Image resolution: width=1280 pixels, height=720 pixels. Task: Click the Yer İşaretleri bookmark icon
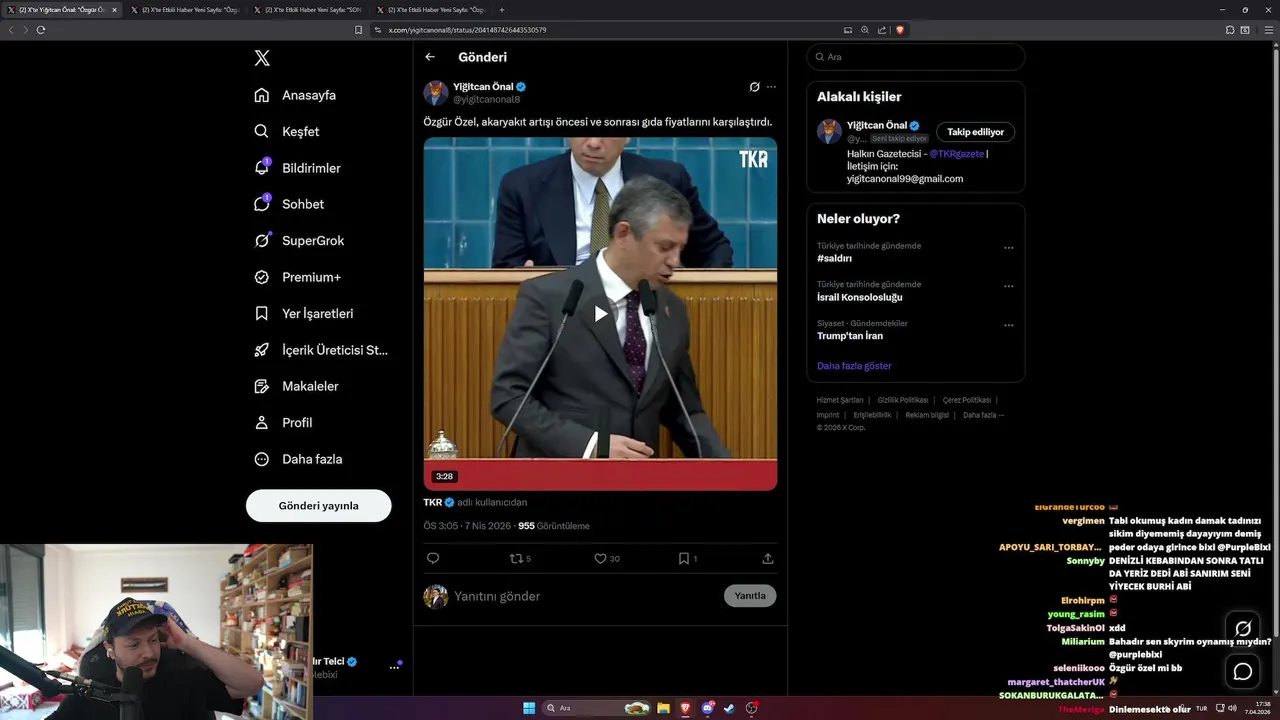[x=262, y=313]
